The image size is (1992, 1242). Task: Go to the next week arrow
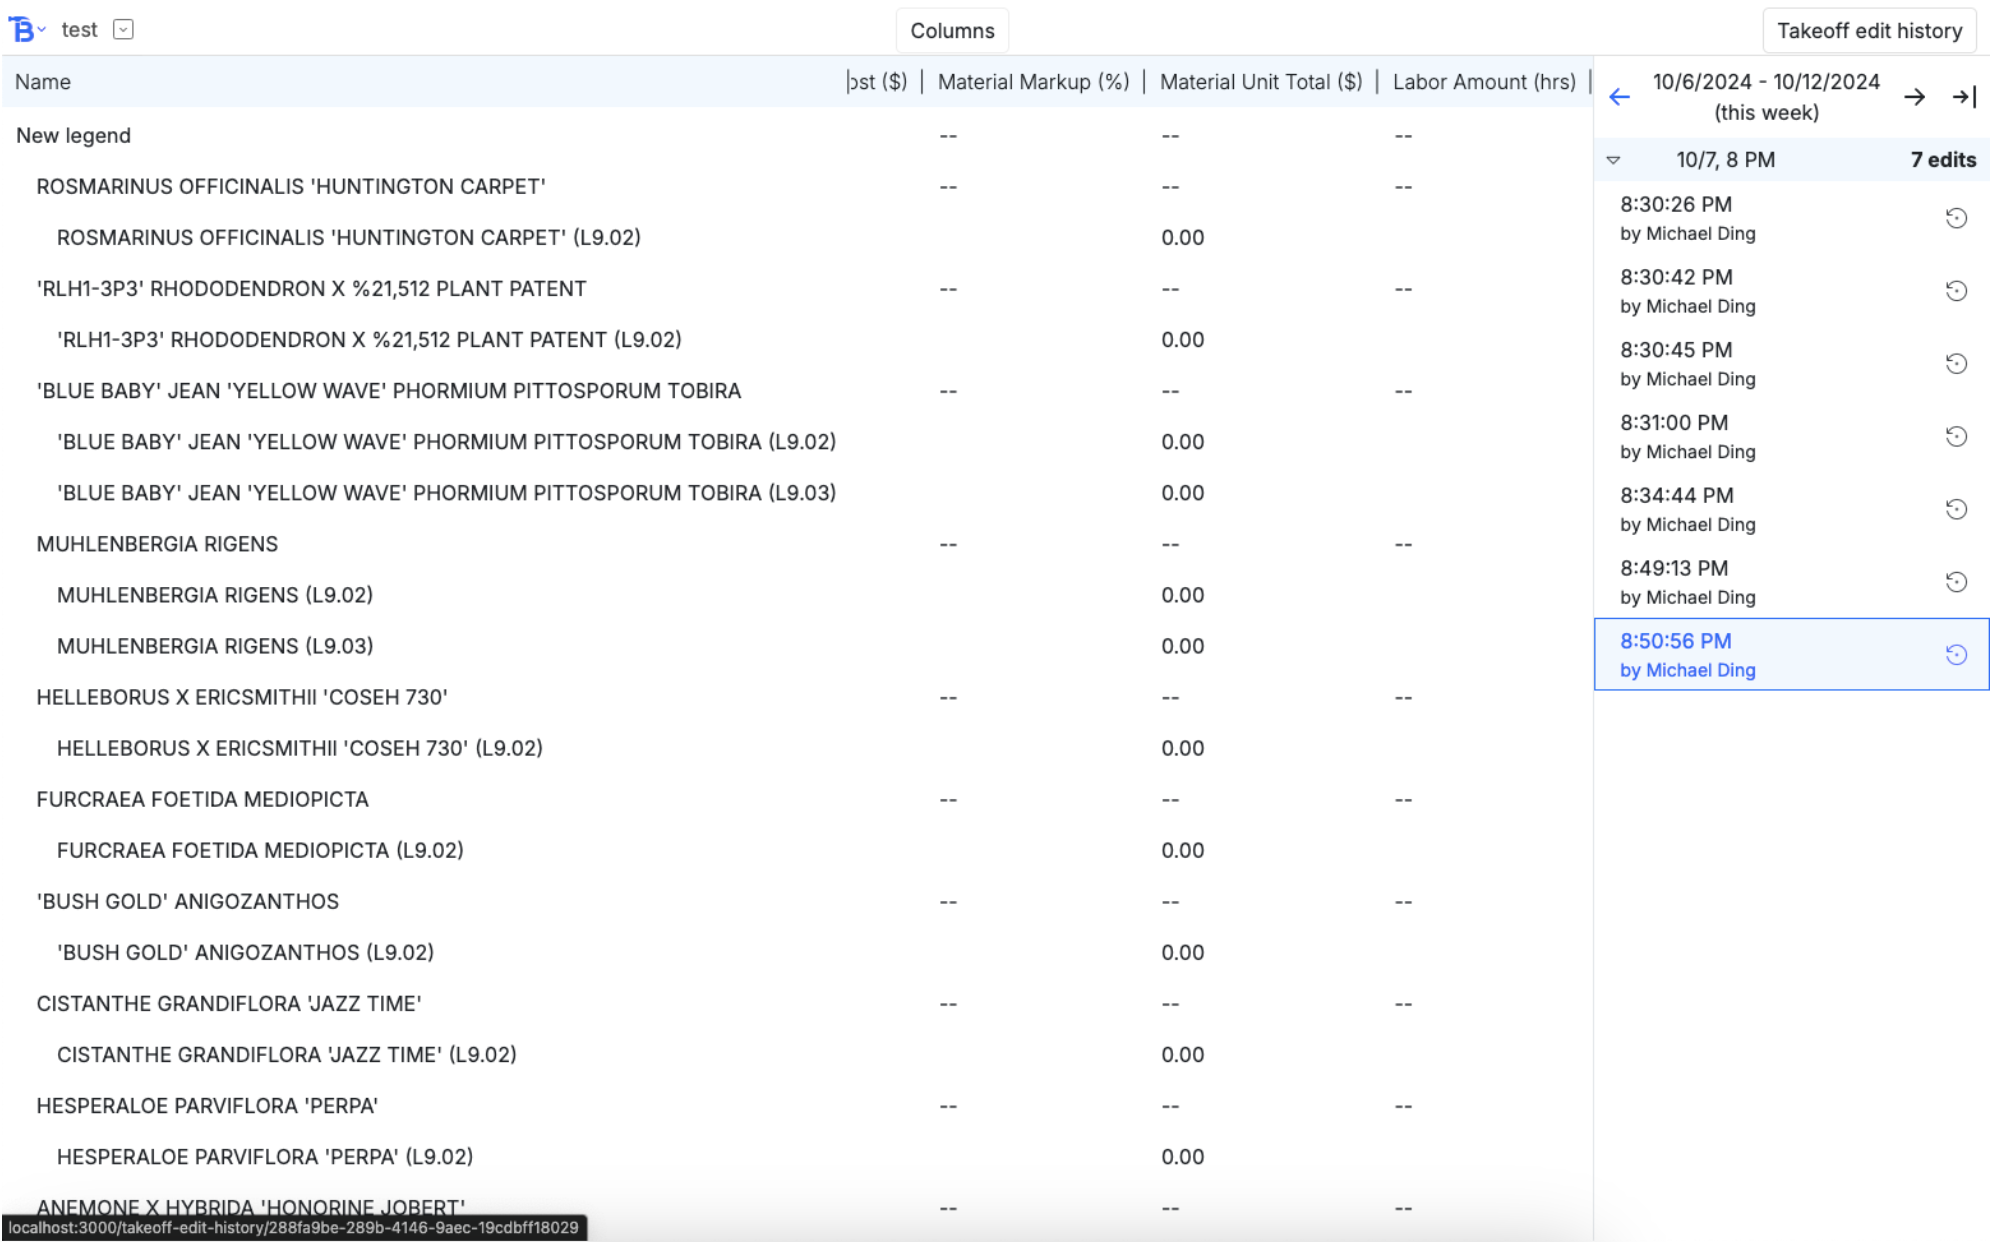click(x=1914, y=97)
